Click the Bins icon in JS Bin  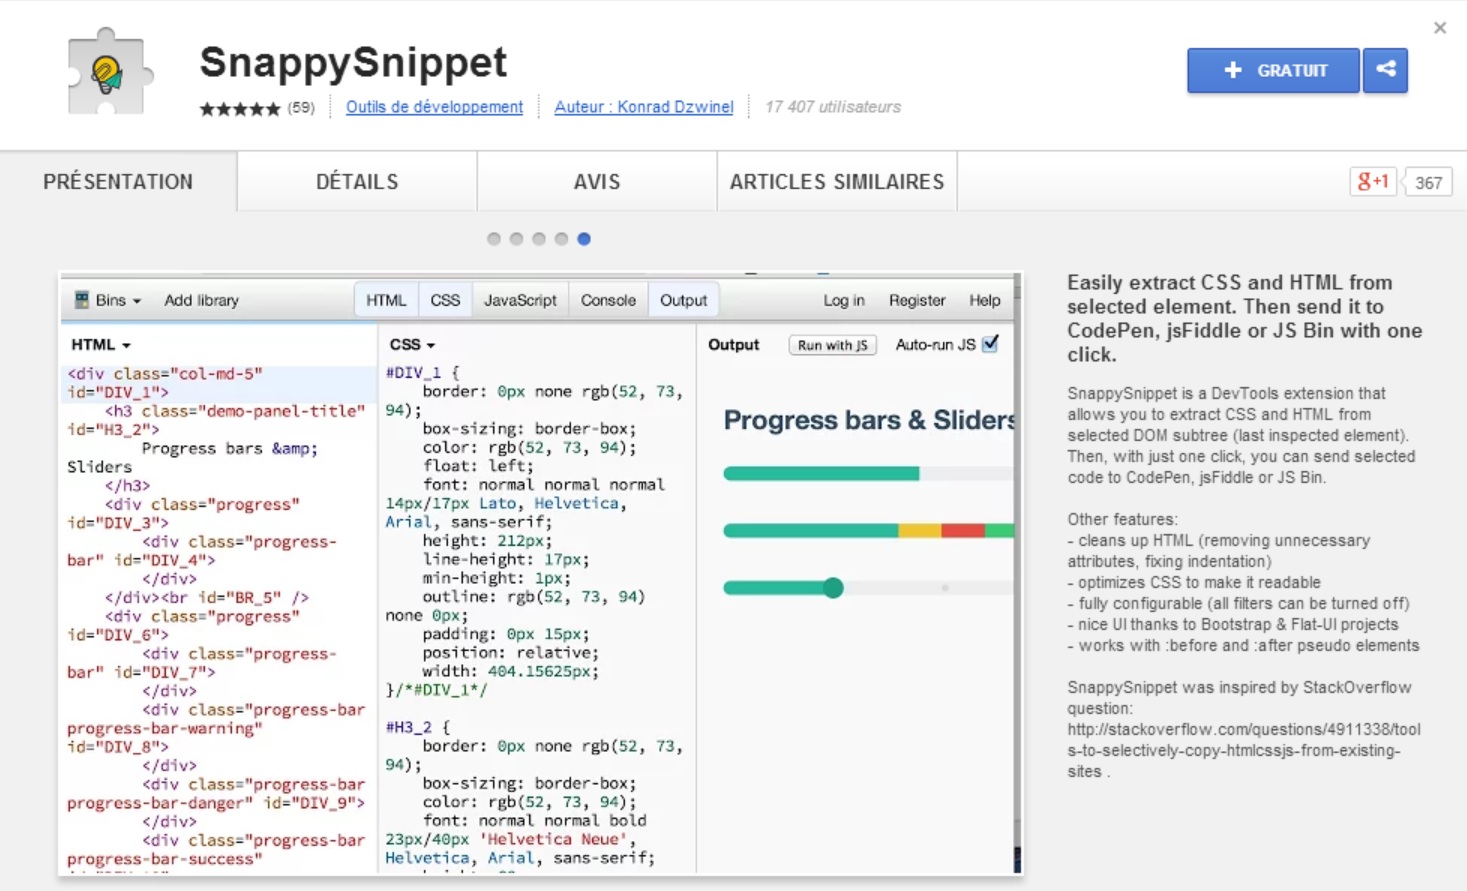pyautogui.click(x=82, y=300)
